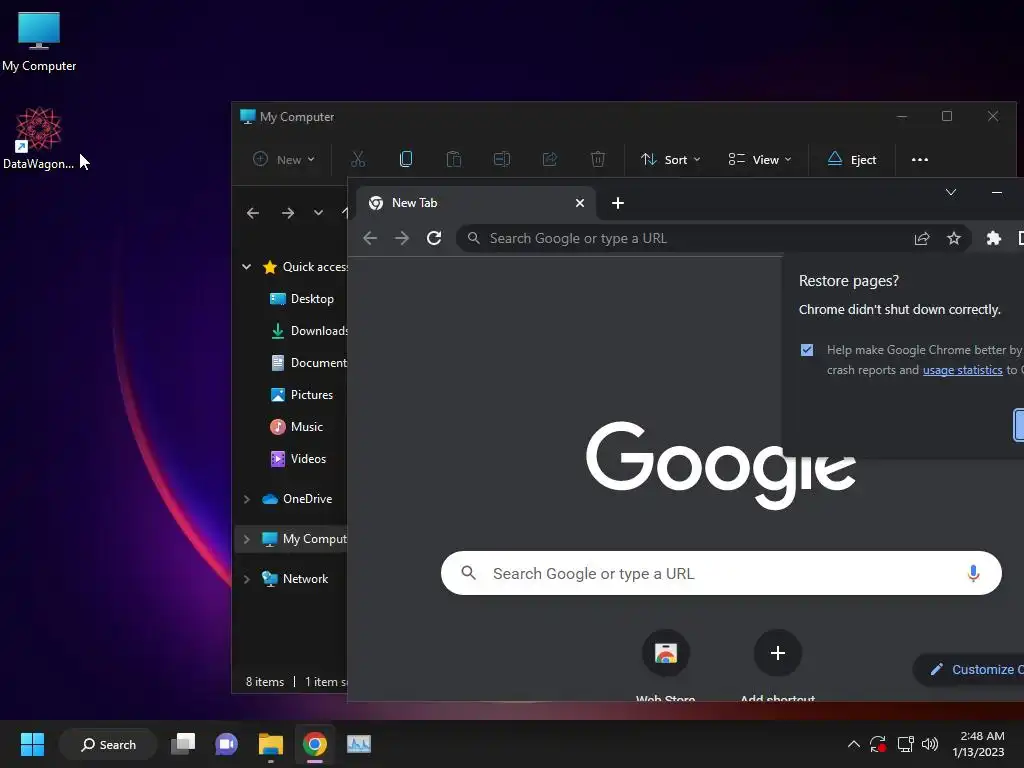Click the taskbar Search box
Image resolution: width=1024 pixels, height=768 pixels.
point(108,744)
